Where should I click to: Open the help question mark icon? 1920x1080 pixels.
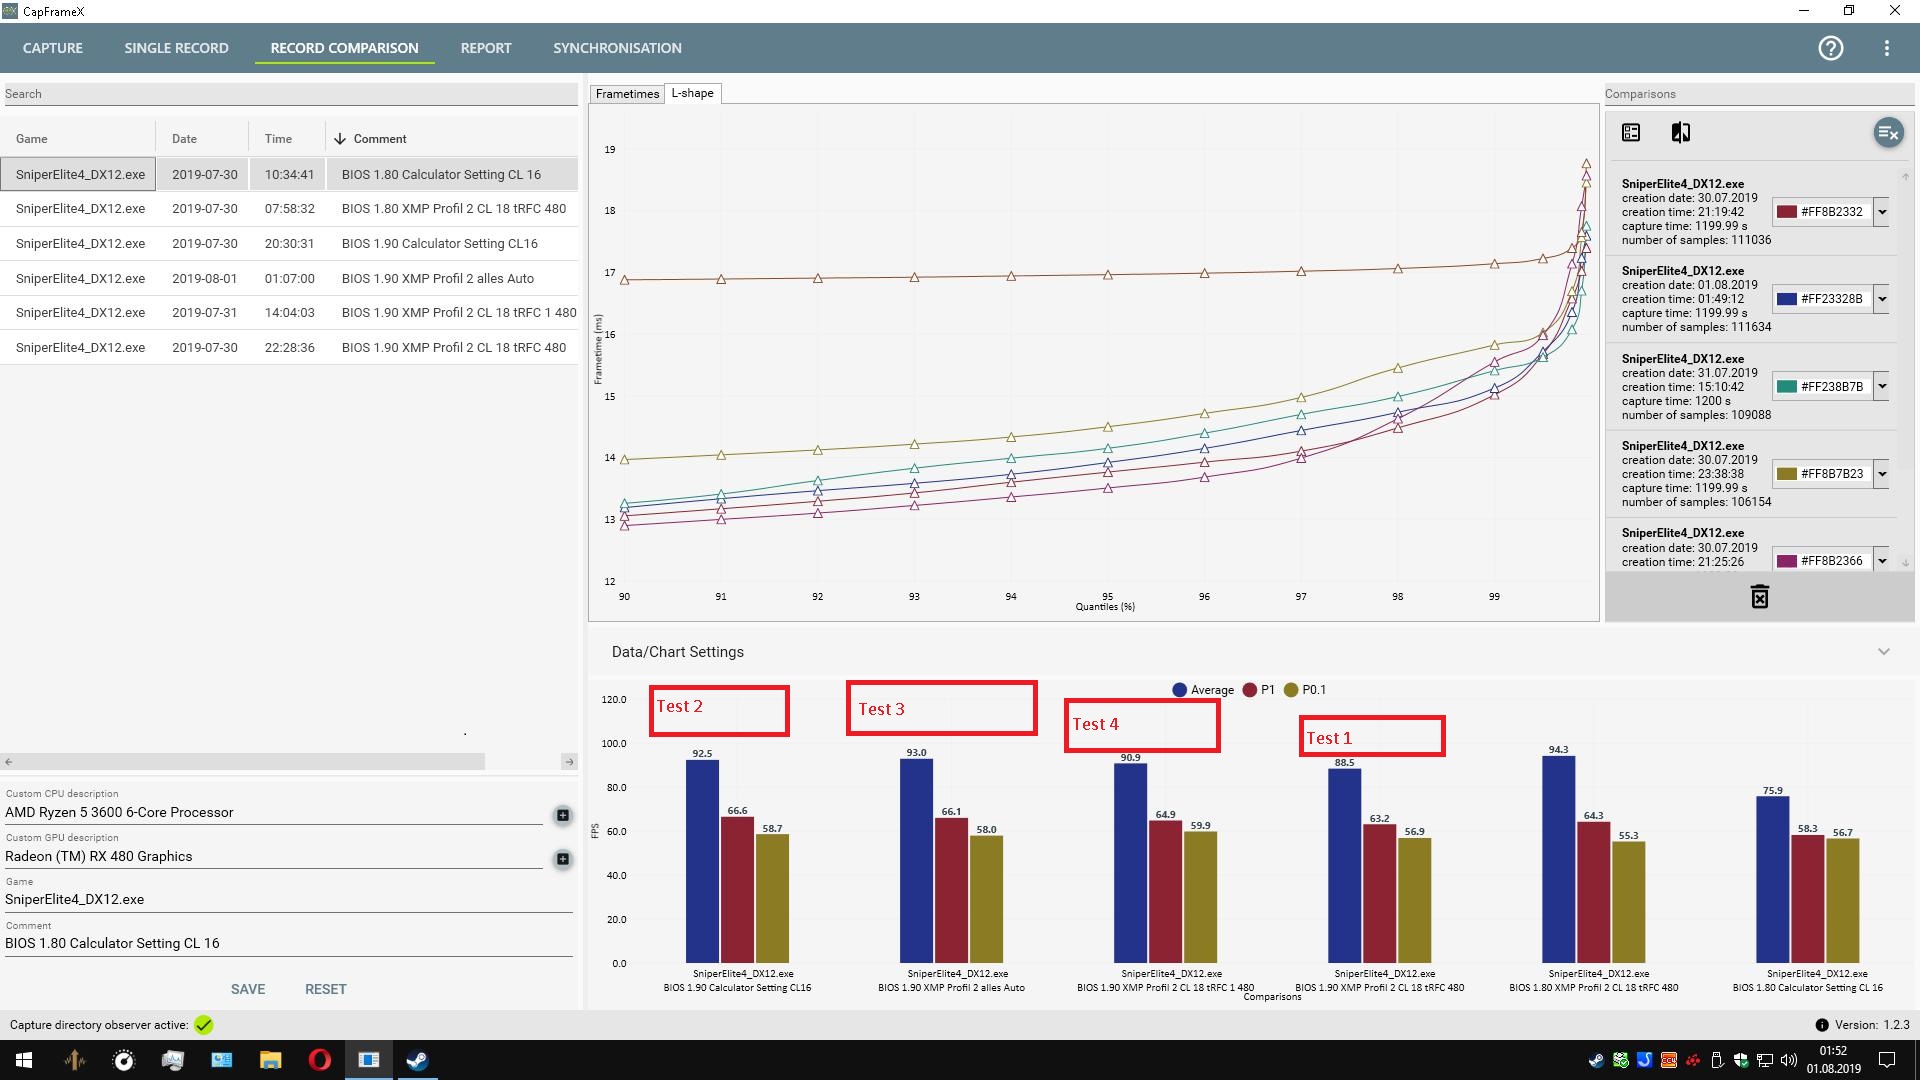pos(1830,48)
